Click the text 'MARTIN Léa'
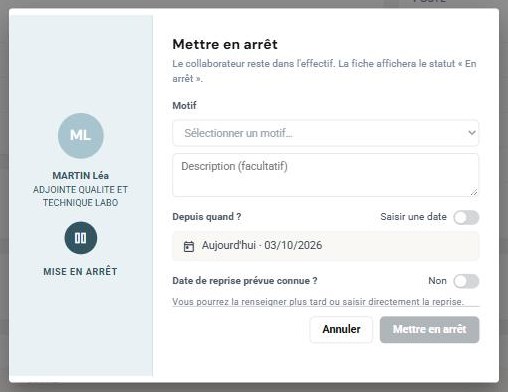The image size is (508, 392). click(x=81, y=176)
